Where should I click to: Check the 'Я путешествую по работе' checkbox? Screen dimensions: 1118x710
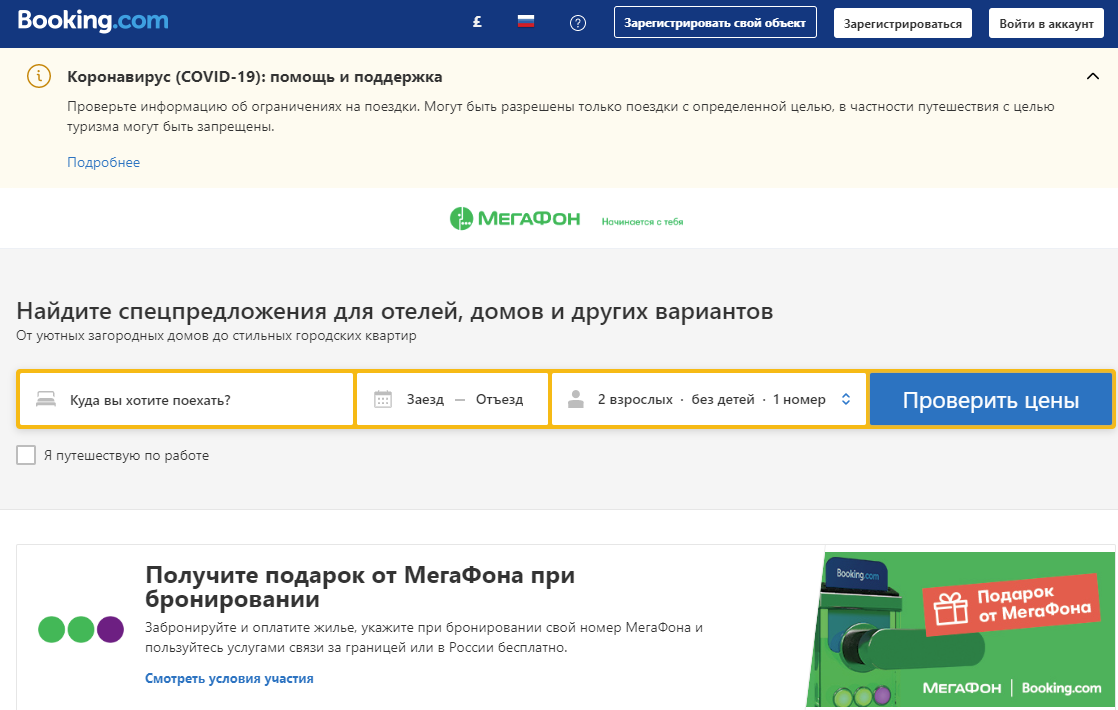(26, 455)
